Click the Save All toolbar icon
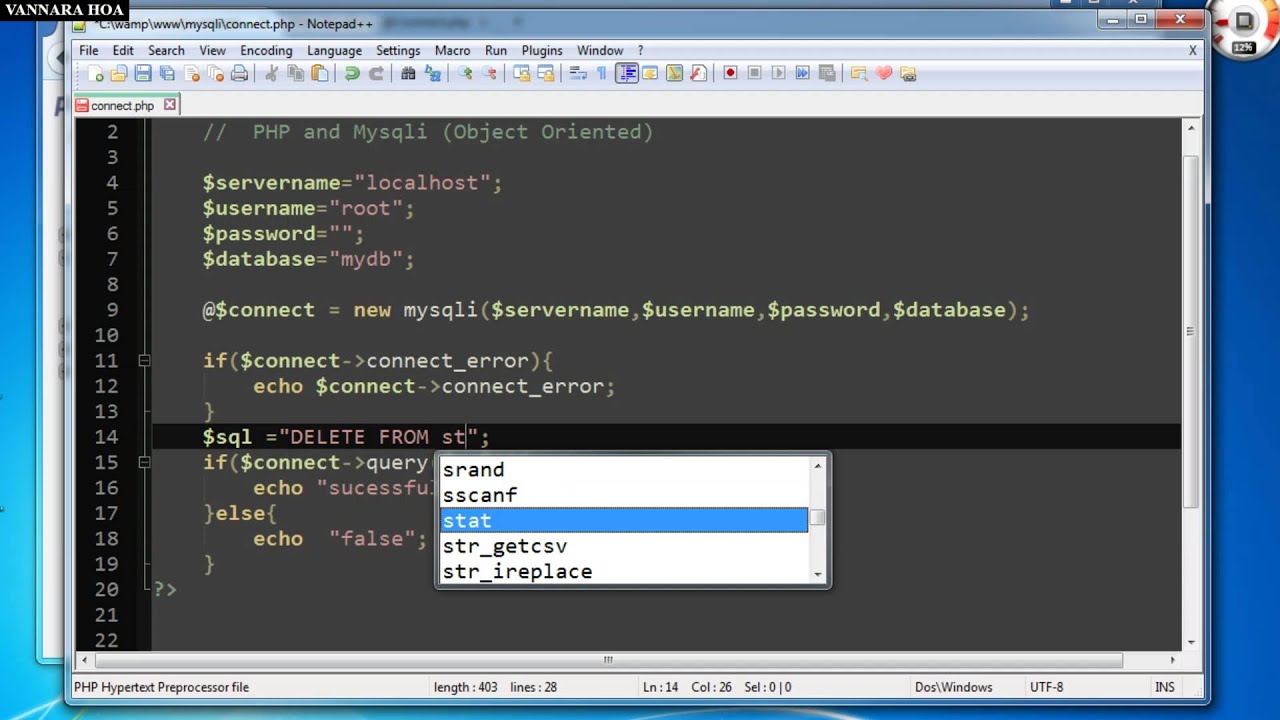Image resolution: width=1280 pixels, height=720 pixels. pyautogui.click(x=167, y=73)
